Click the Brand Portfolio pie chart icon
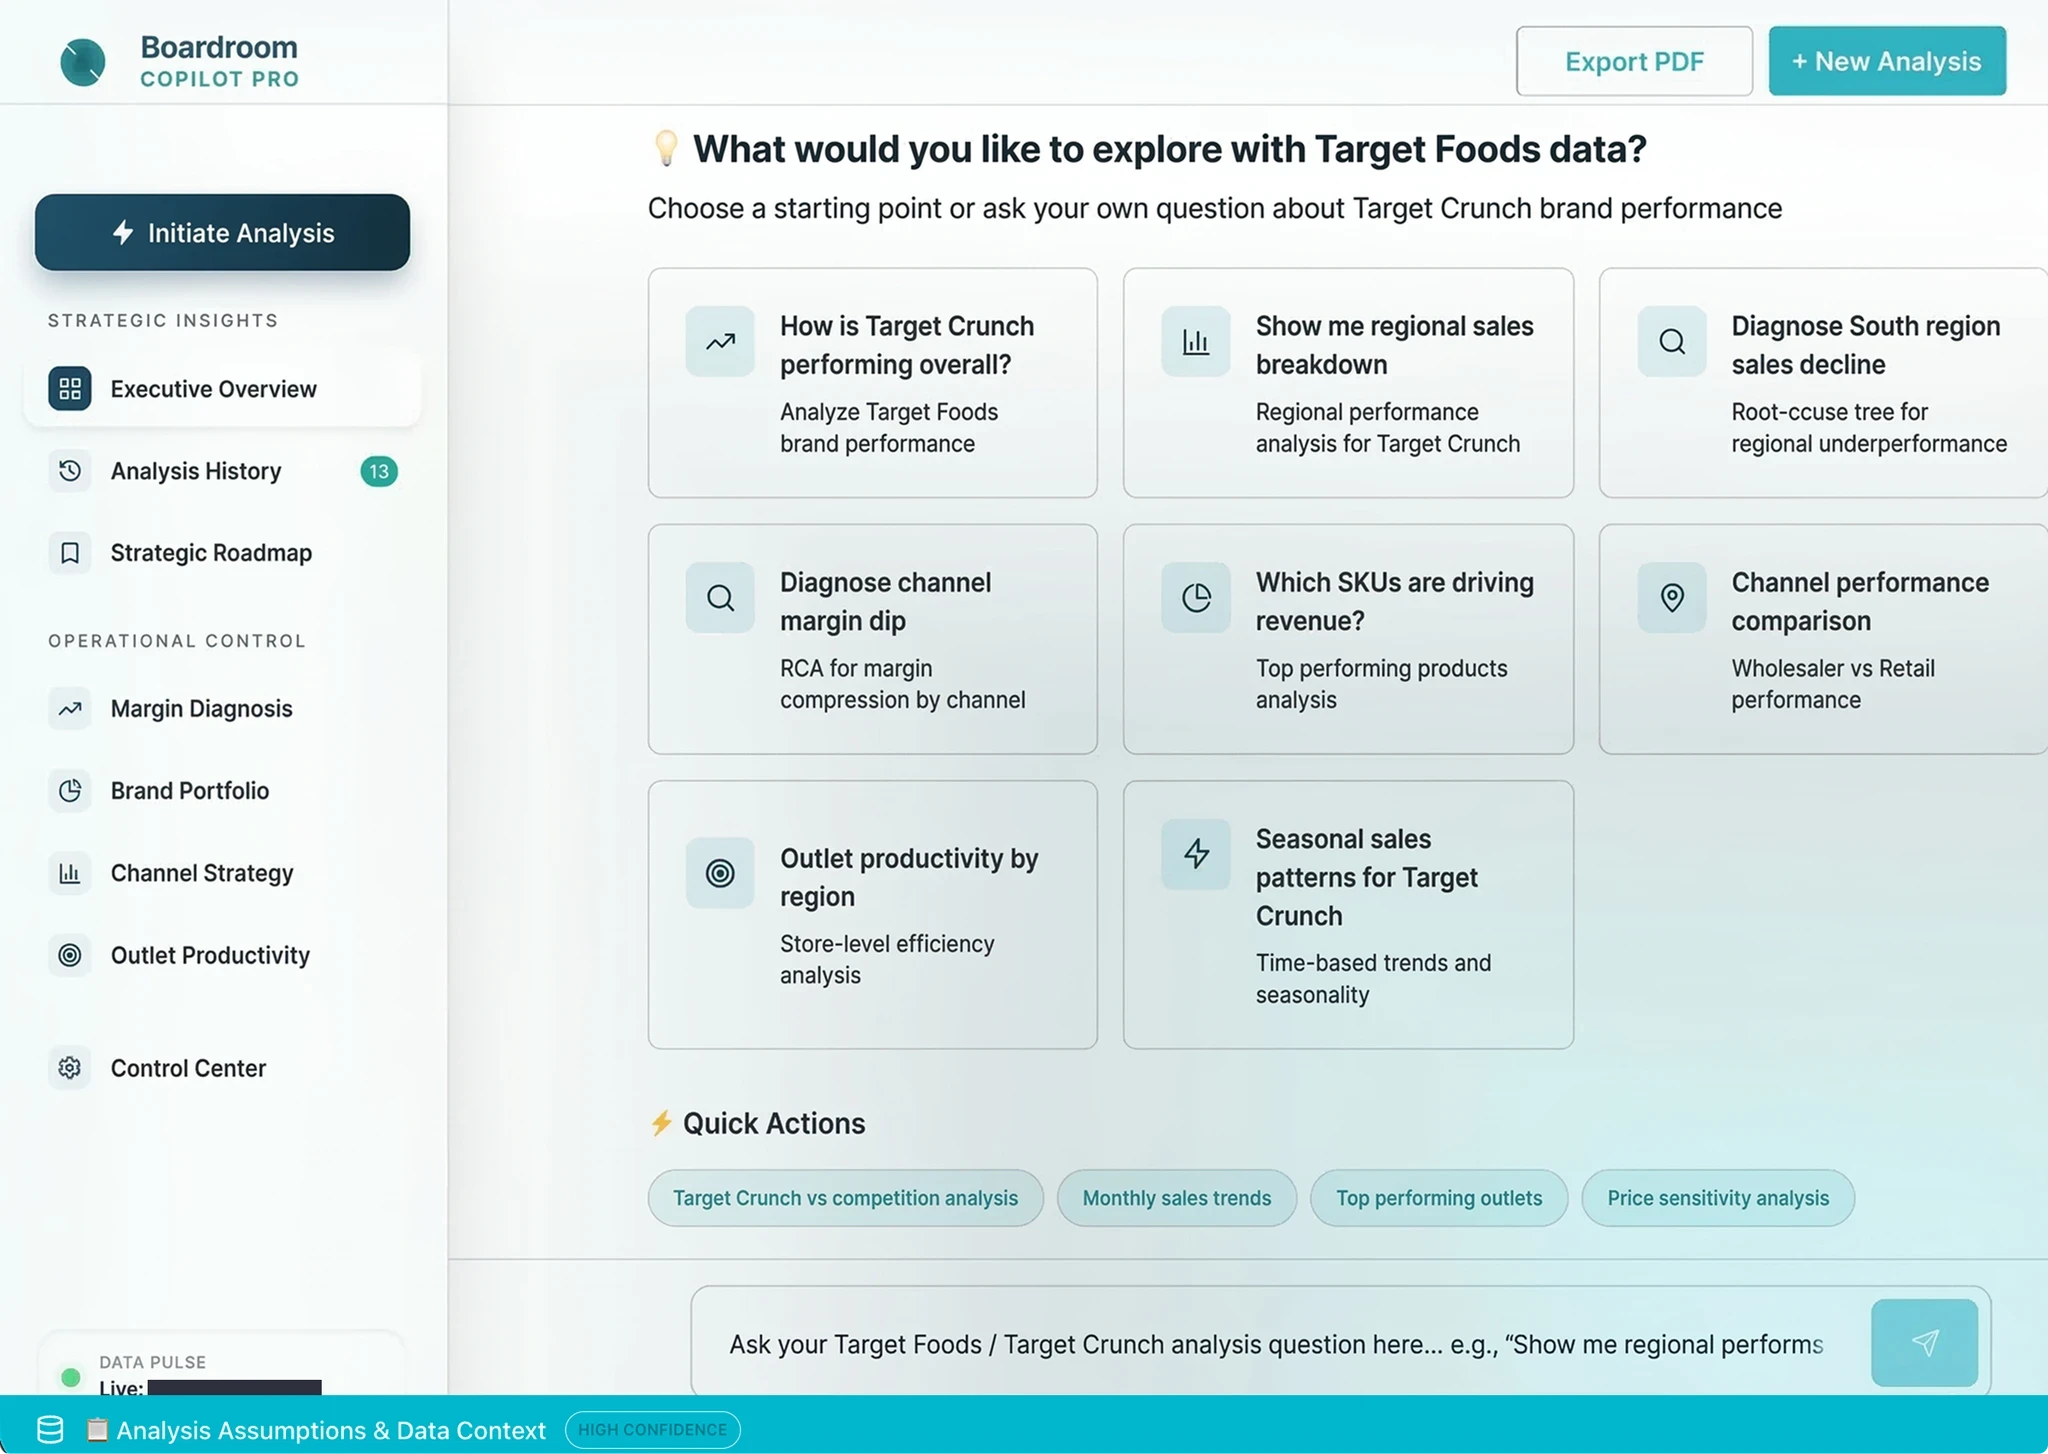Viewport: 2048px width, 1454px height. pyautogui.click(x=70, y=791)
